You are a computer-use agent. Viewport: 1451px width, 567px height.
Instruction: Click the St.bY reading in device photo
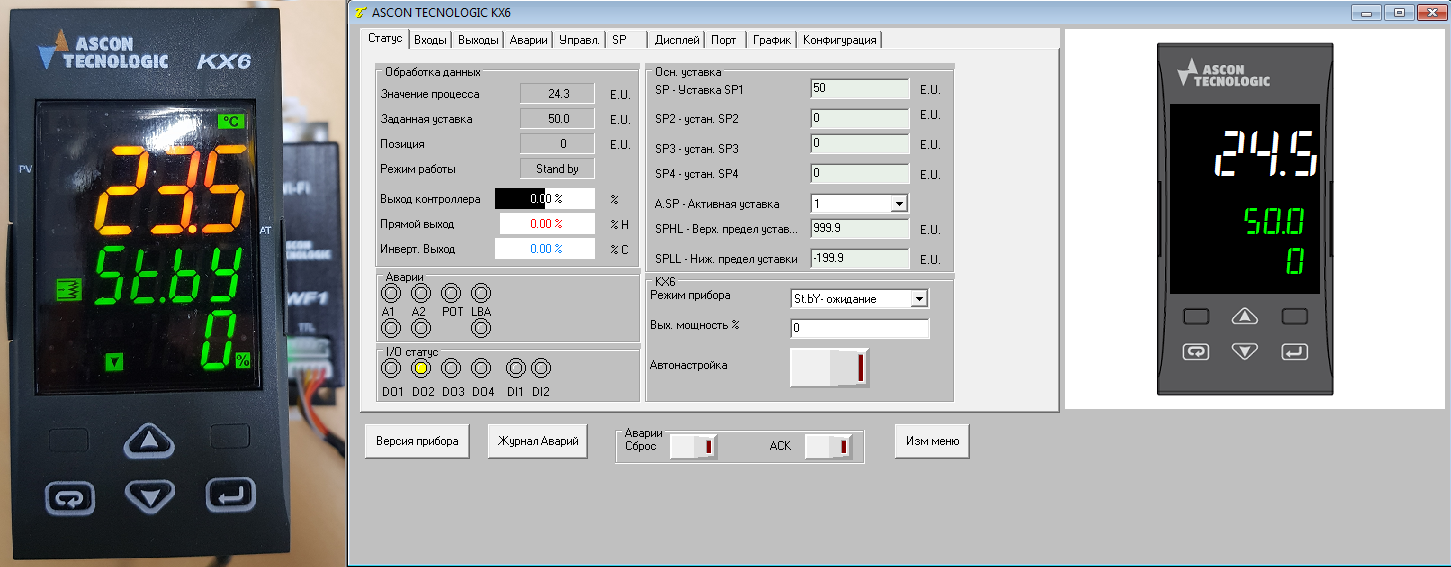pos(168,274)
